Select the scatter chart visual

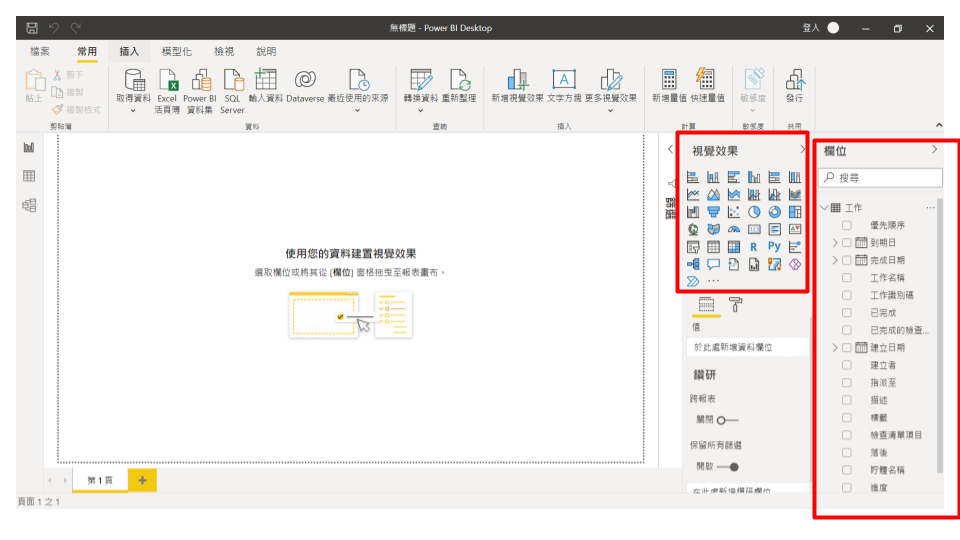[733, 212]
